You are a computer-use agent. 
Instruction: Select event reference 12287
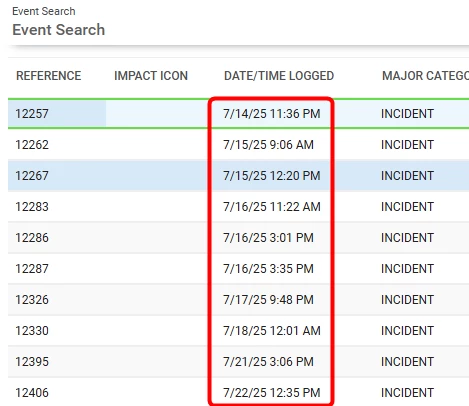pyautogui.click(x=32, y=269)
